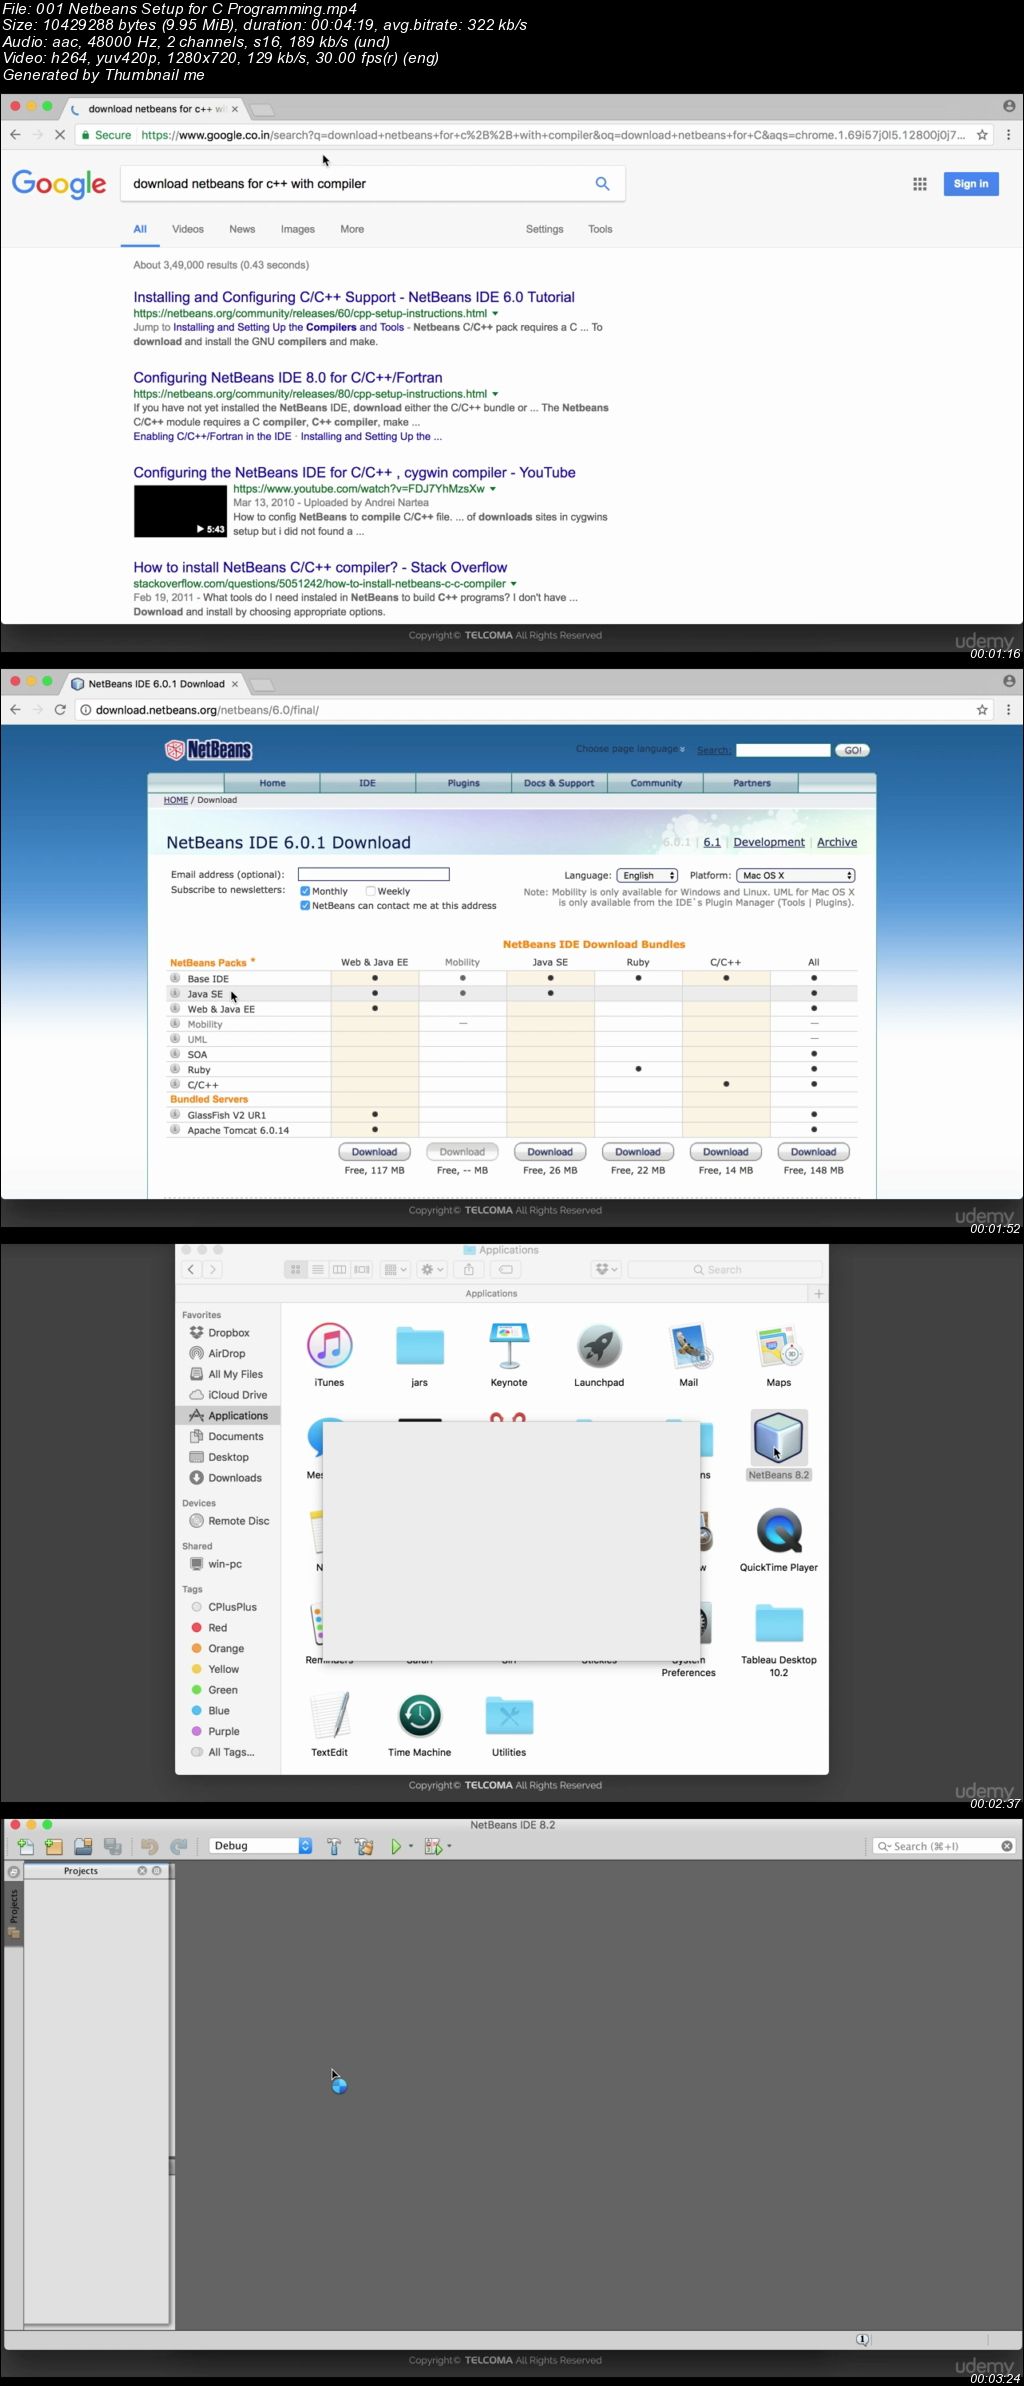Open 'Configuring NetBeans IDE 8.0 for C/C++/Fortran' result
The height and width of the screenshot is (2386, 1024).
coord(288,378)
